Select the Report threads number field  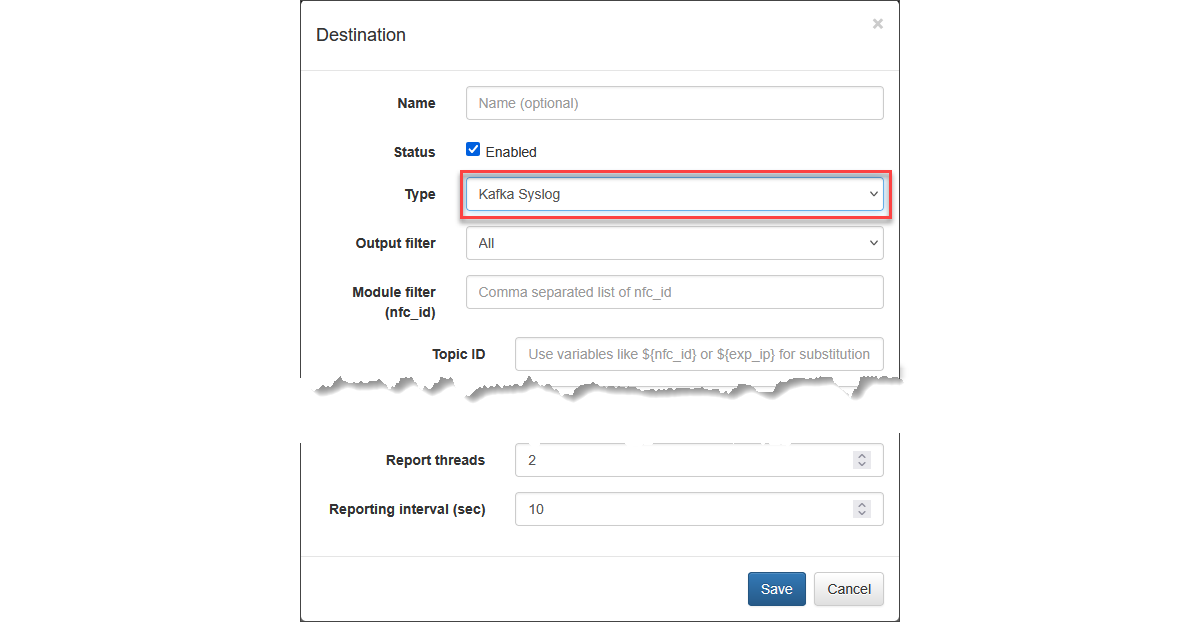point(680,460)
